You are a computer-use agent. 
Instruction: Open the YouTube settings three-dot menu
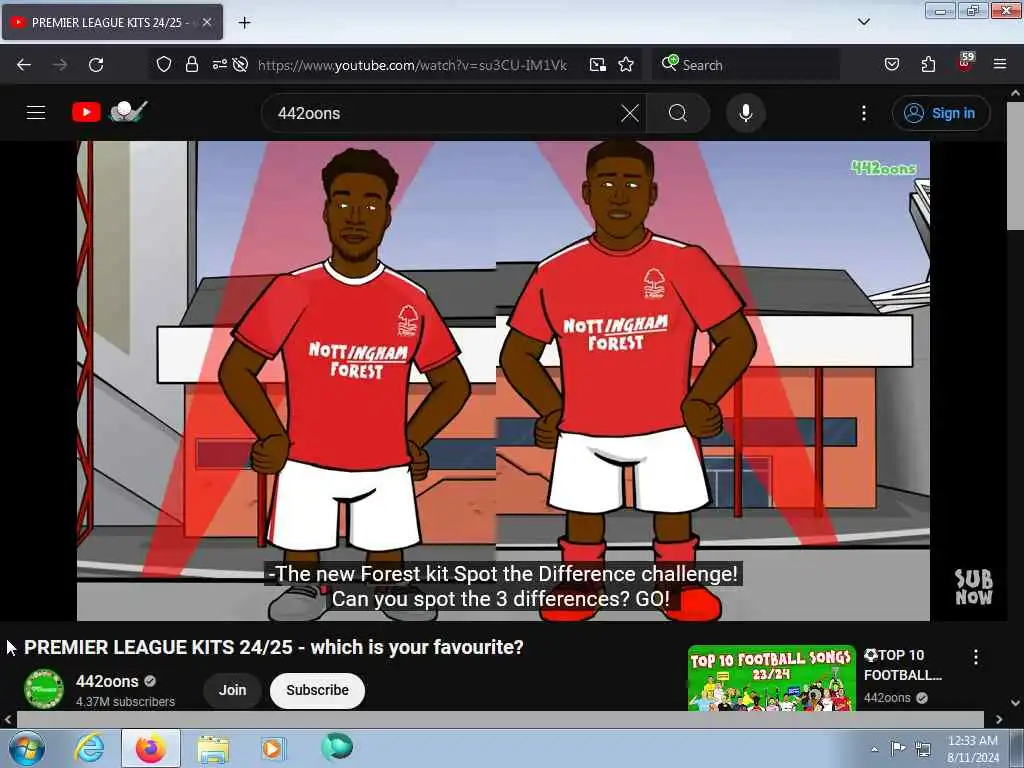[x=864, y=113]
